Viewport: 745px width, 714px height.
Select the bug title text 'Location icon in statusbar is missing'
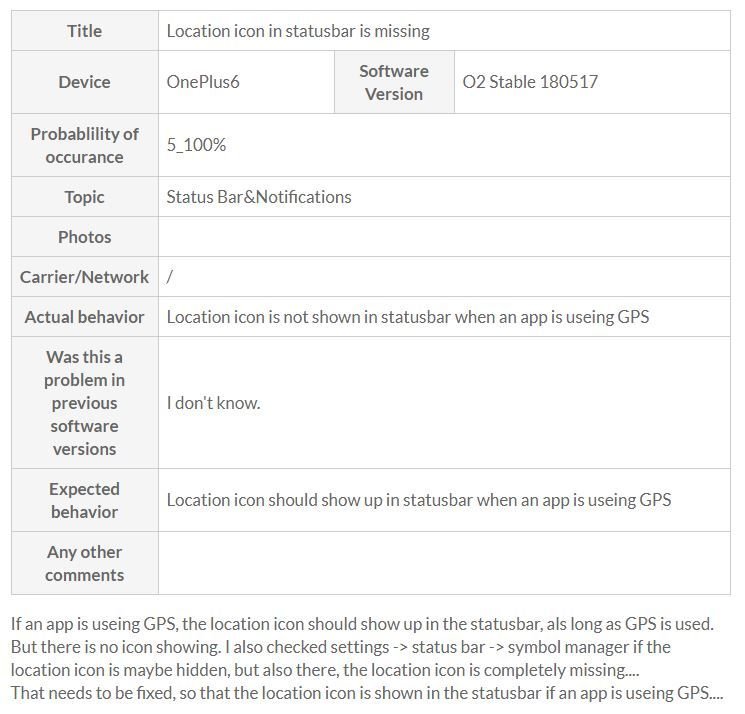(298, 31)
